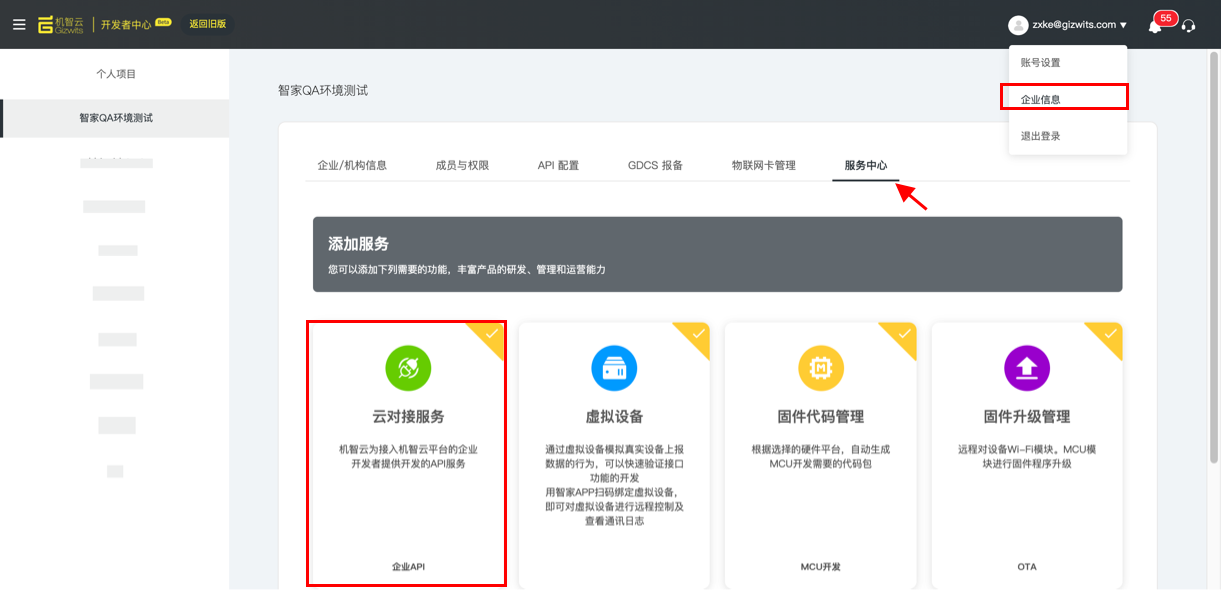
Task: Open the 固件升级管理 card title
Action: 1027,417
